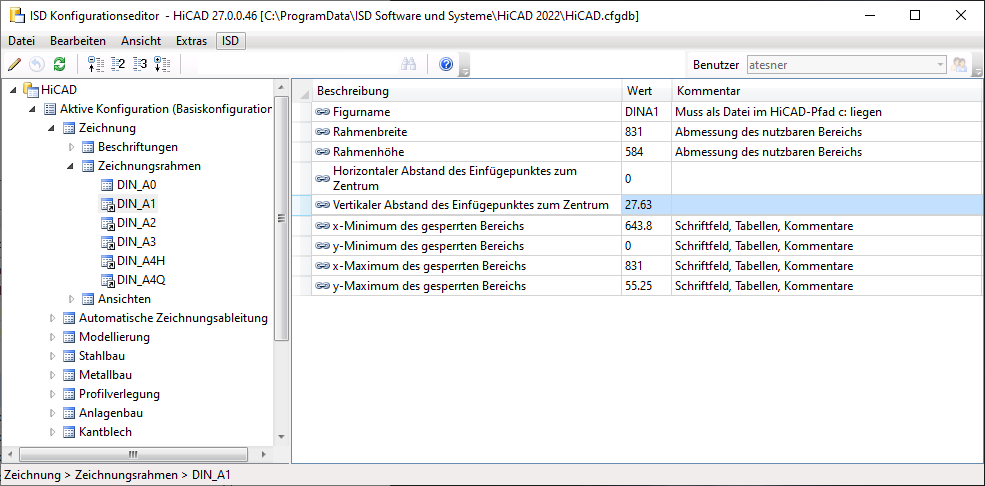Viewport: 985px width, 486px height.
Task: Sort by Wert column header
Action: point(647,91)
